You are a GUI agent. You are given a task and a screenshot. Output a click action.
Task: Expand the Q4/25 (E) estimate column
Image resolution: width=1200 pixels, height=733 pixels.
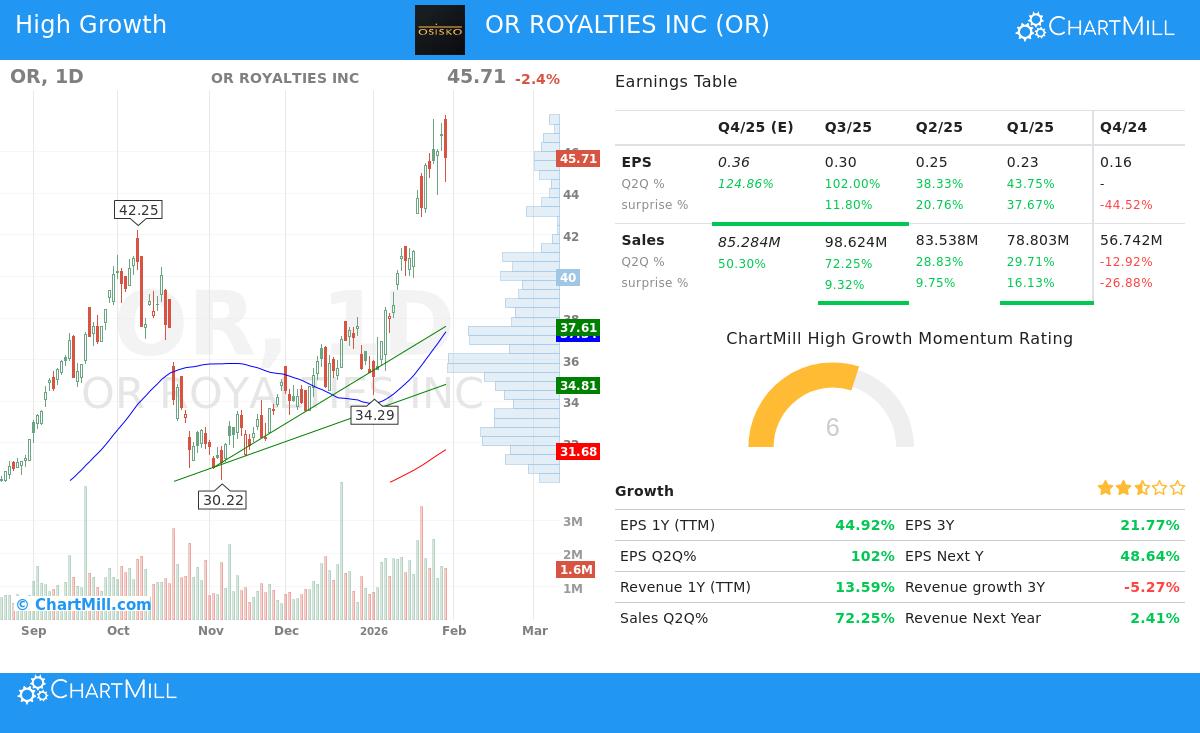click(755, 127)
